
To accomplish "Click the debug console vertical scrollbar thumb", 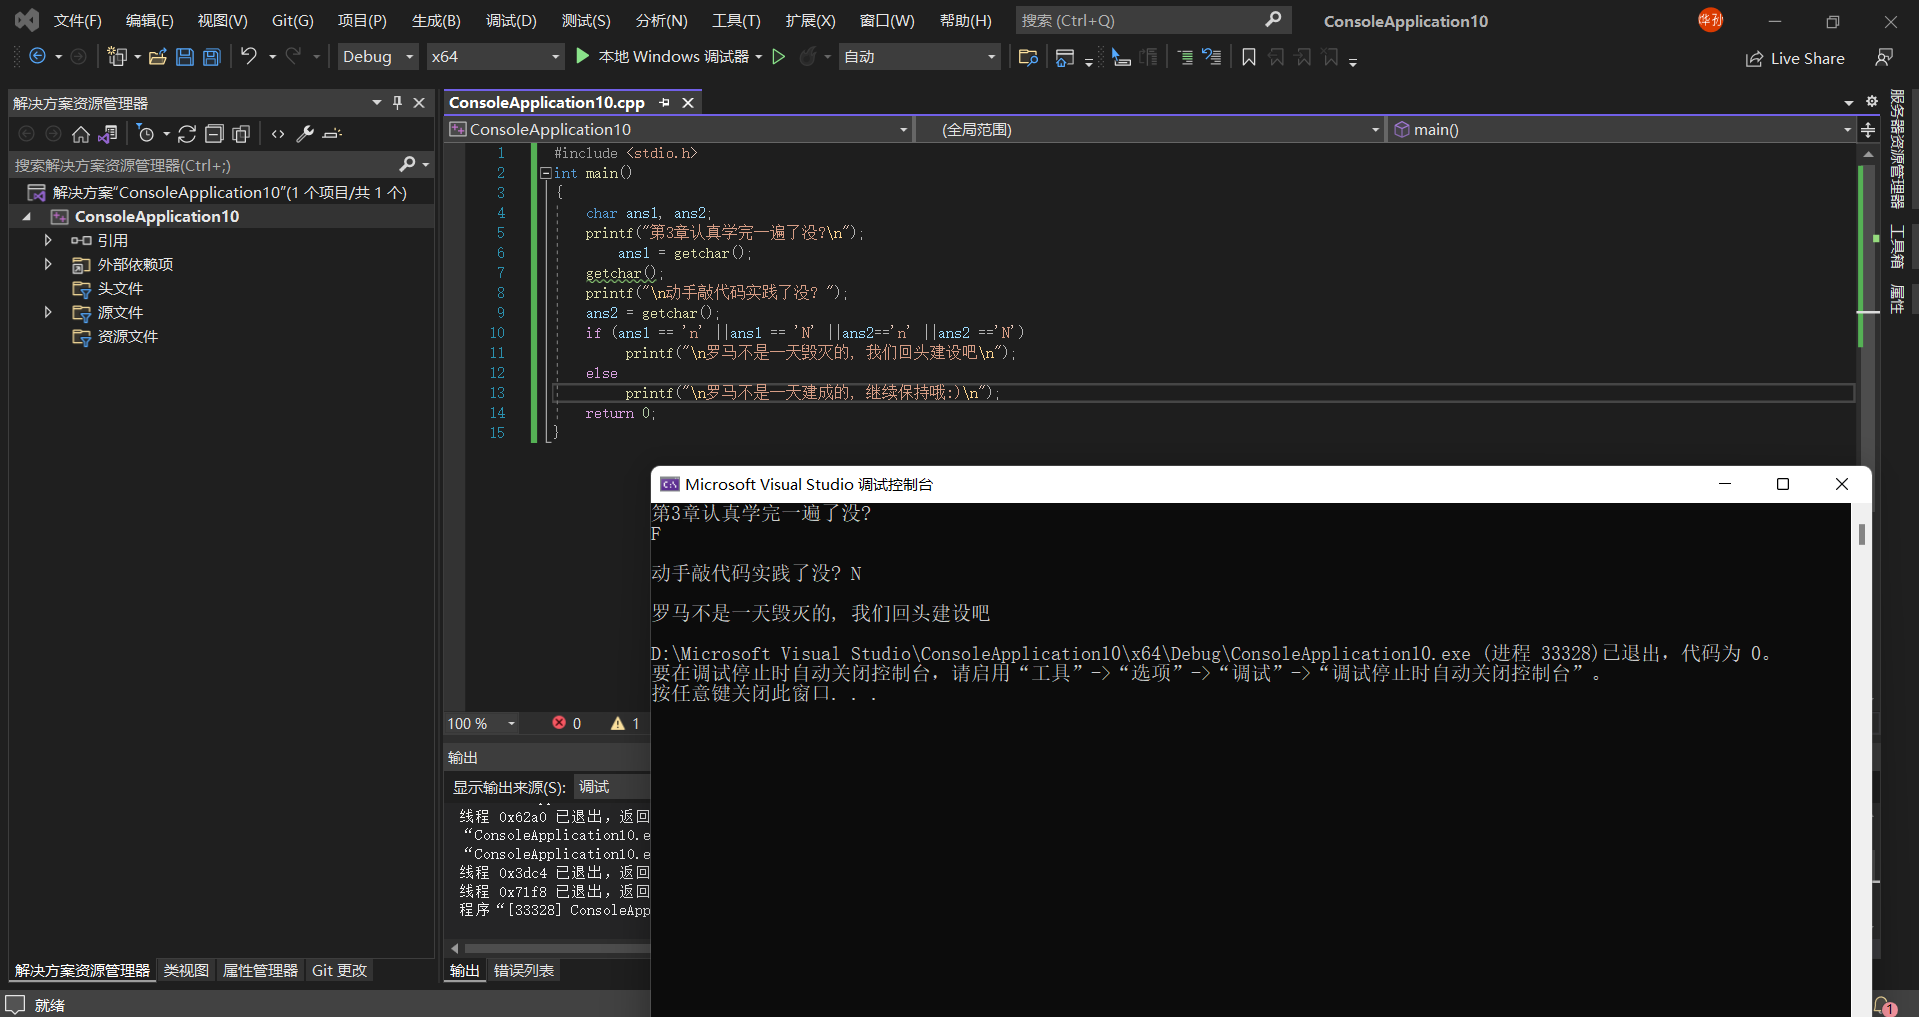I will [1861, 534].
